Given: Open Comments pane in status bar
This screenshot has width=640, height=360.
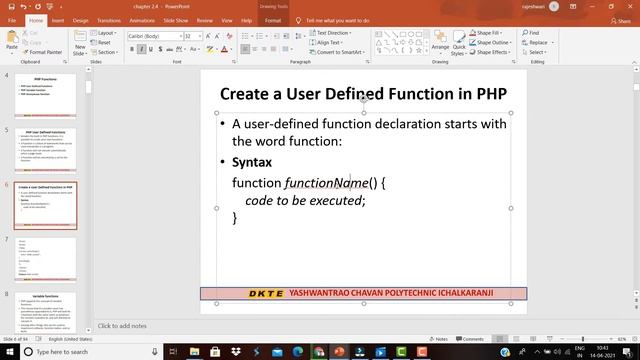Looking at the screenshot, I should point(470,339).
